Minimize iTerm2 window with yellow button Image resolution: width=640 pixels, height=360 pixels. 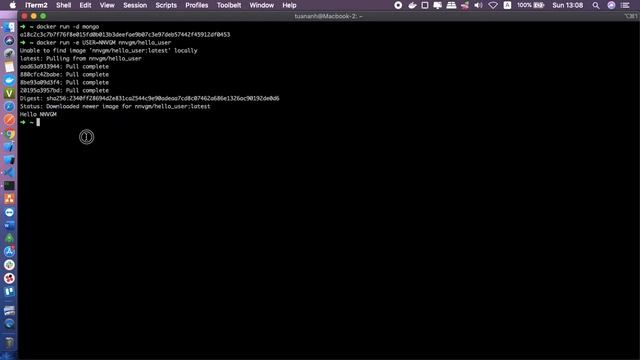34,16
